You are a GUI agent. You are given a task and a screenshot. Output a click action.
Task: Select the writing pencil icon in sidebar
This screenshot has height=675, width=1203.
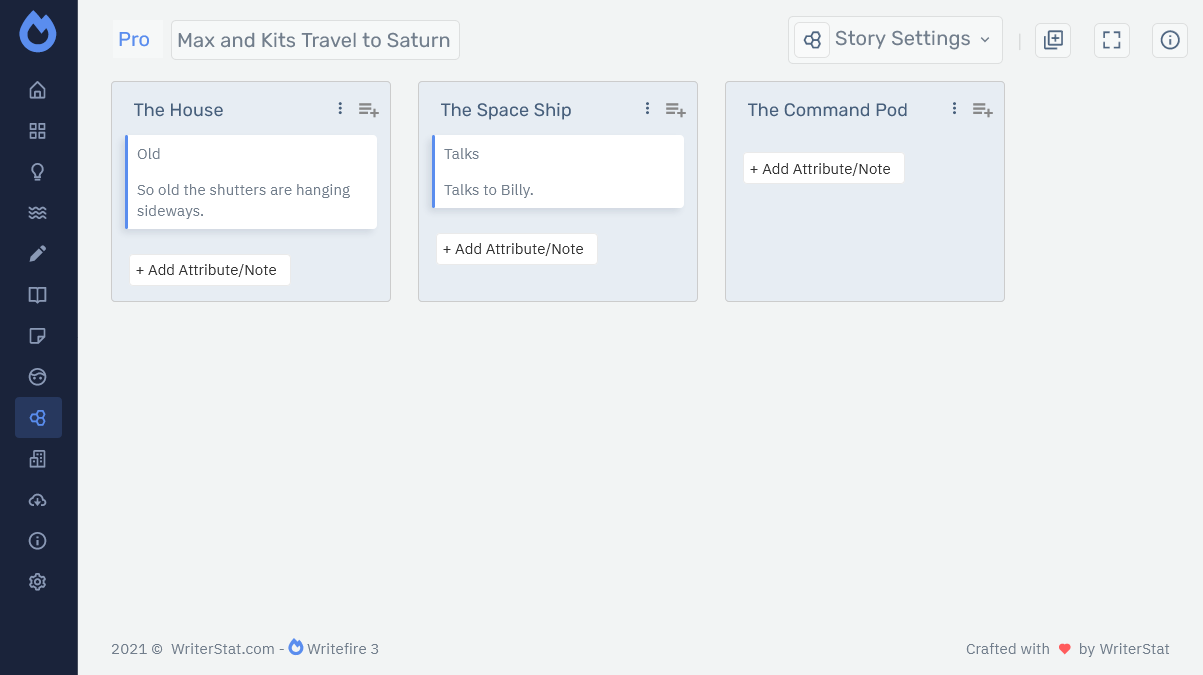coord(37,253)
